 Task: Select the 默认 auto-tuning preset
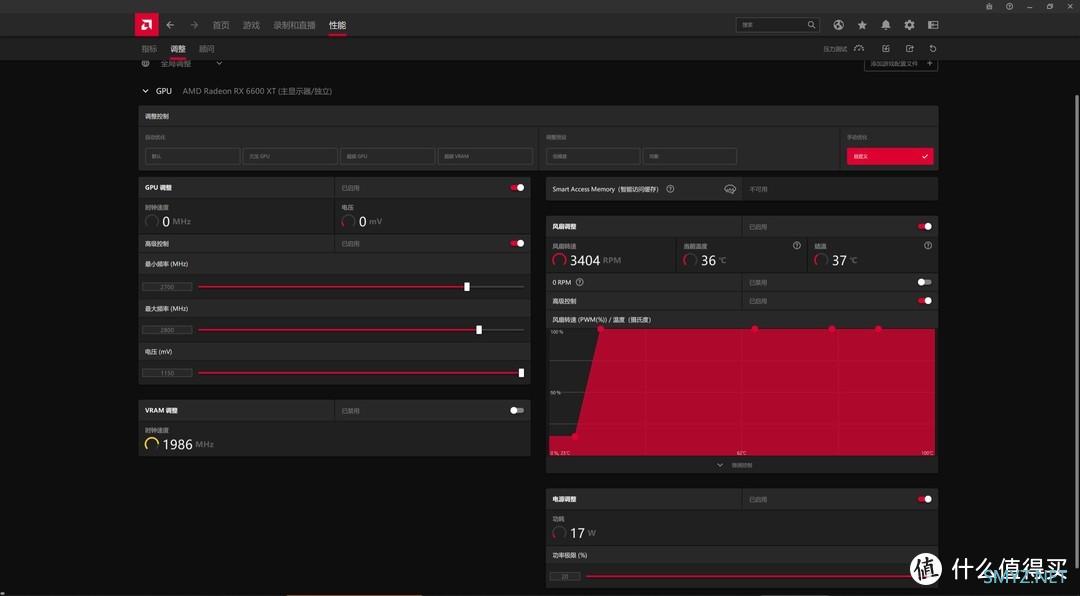click(x=192, y=156)
